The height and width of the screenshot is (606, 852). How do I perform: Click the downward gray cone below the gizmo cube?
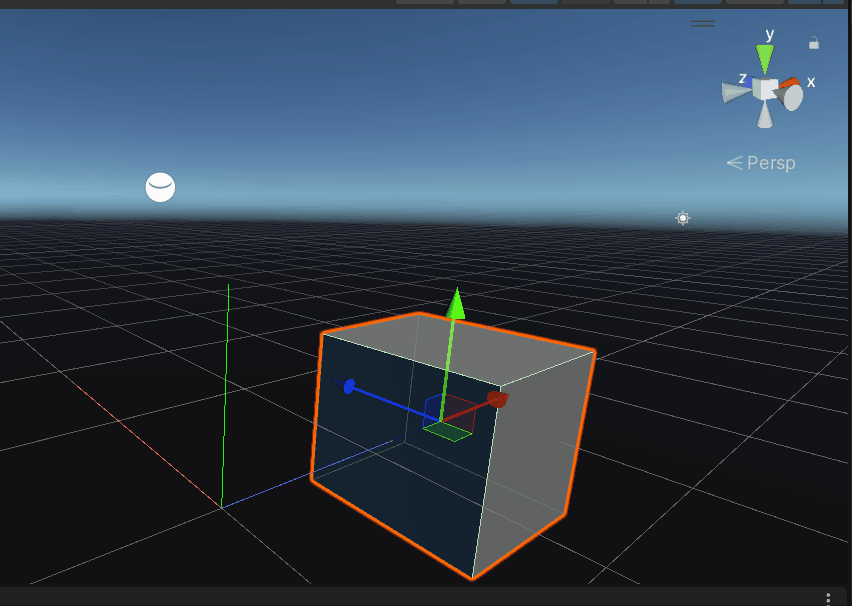pos(765,117)
